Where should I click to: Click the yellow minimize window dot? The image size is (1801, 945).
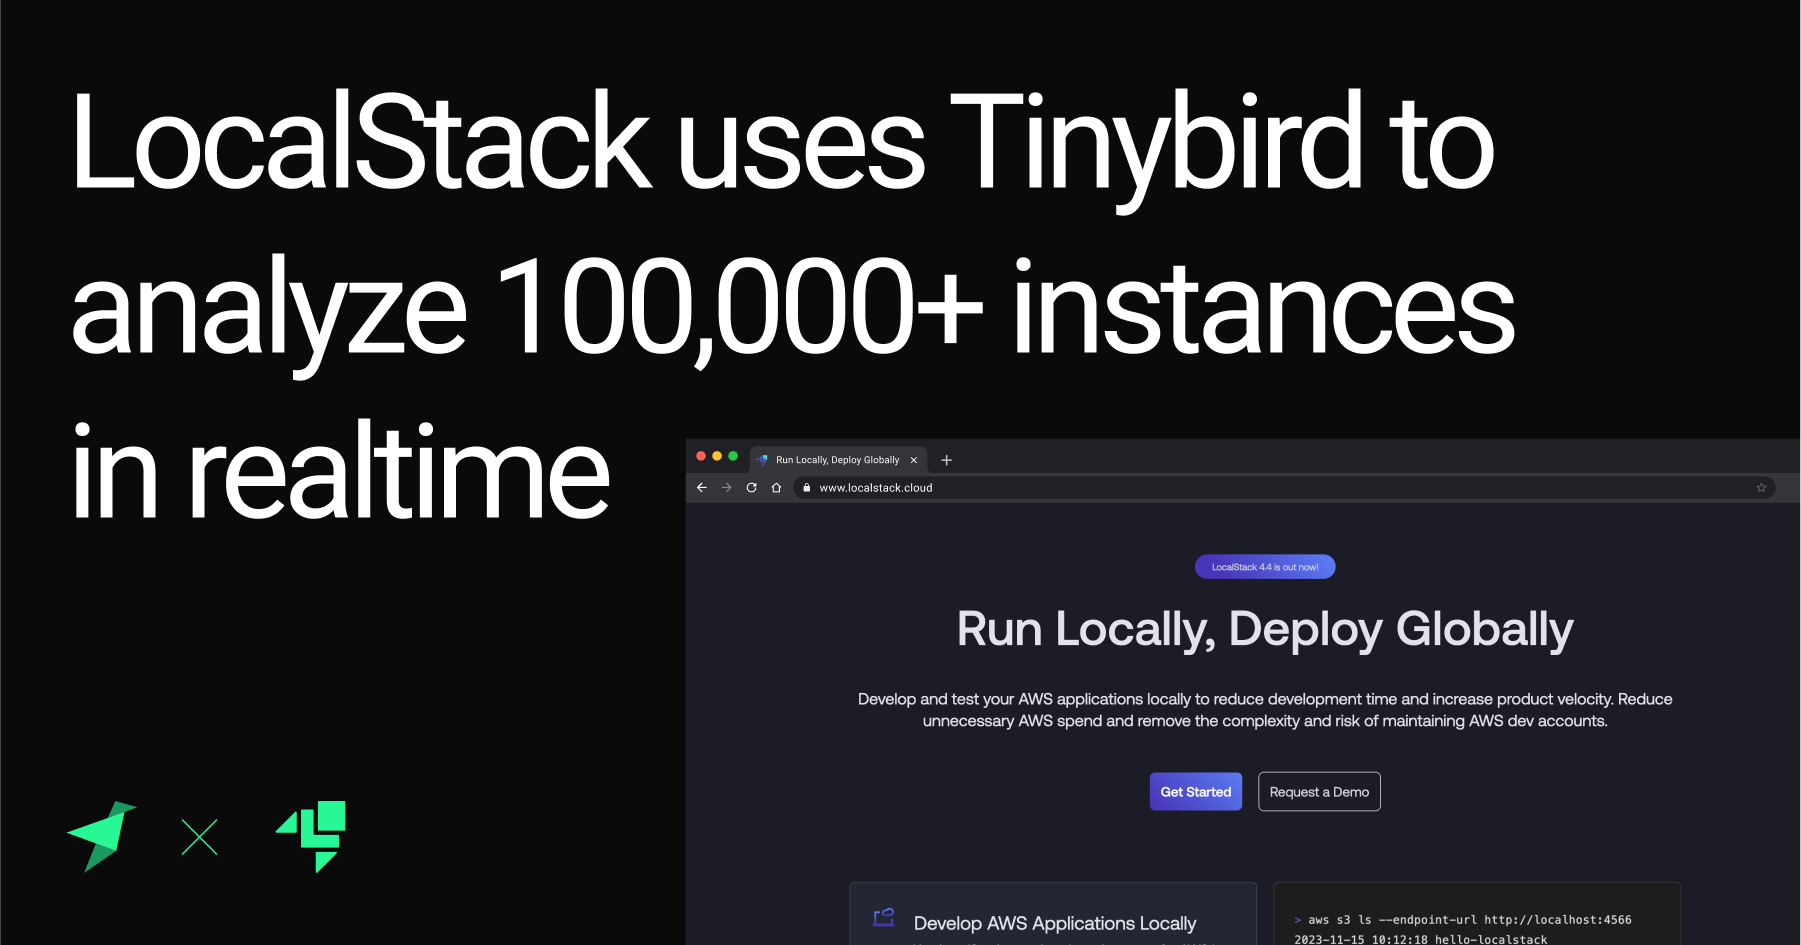tap(717, 456)
